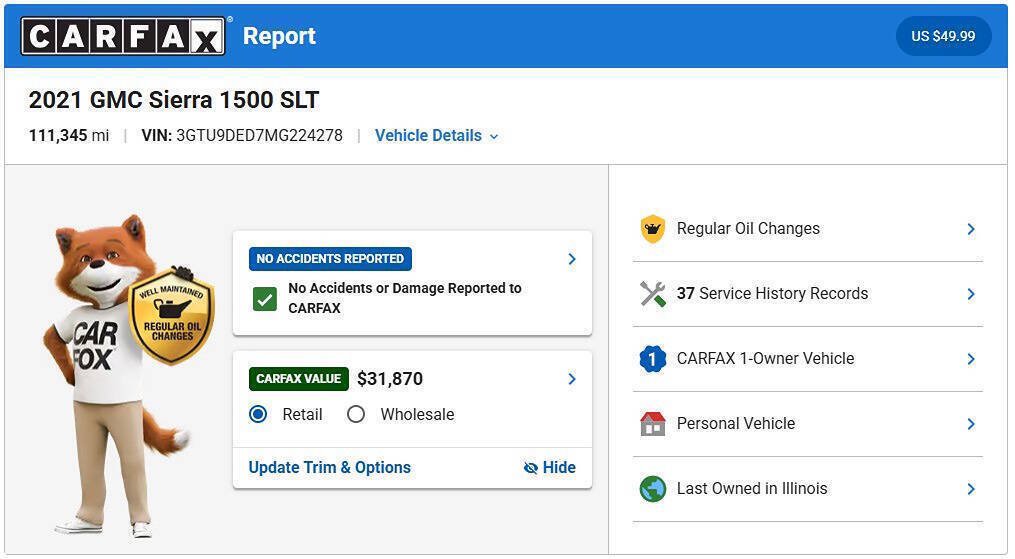
Task: Open the Regular Oil Changes chevron arrow
Action: (971, 229)
